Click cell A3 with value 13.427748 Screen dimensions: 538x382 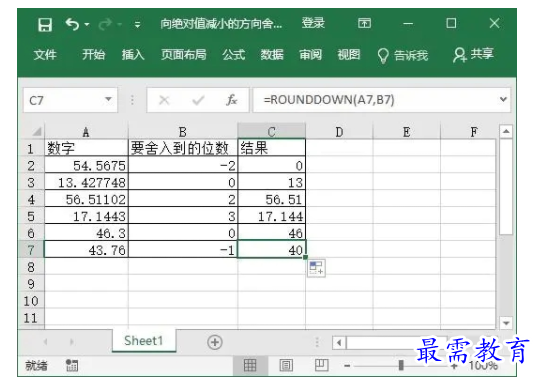click(86, 182)
